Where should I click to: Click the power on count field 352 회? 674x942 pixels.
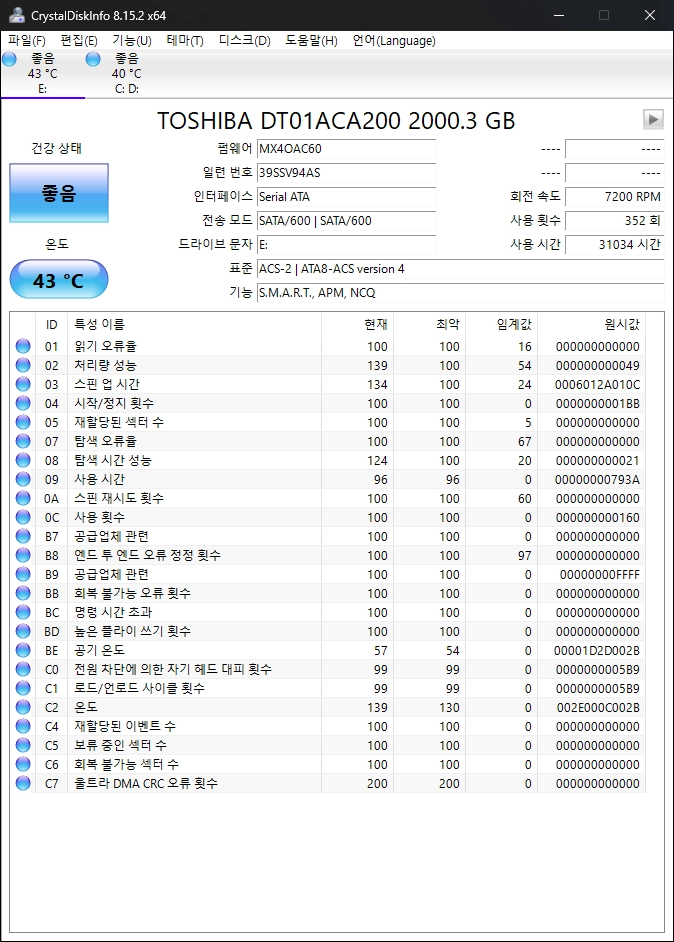(615, 220)
